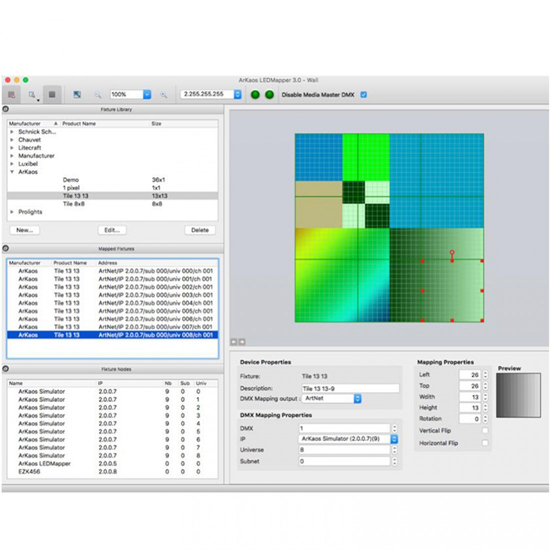Viewport: 550px width, 550px height.
Task: Click the Height value stepper
Action: [x=485, y=408]
